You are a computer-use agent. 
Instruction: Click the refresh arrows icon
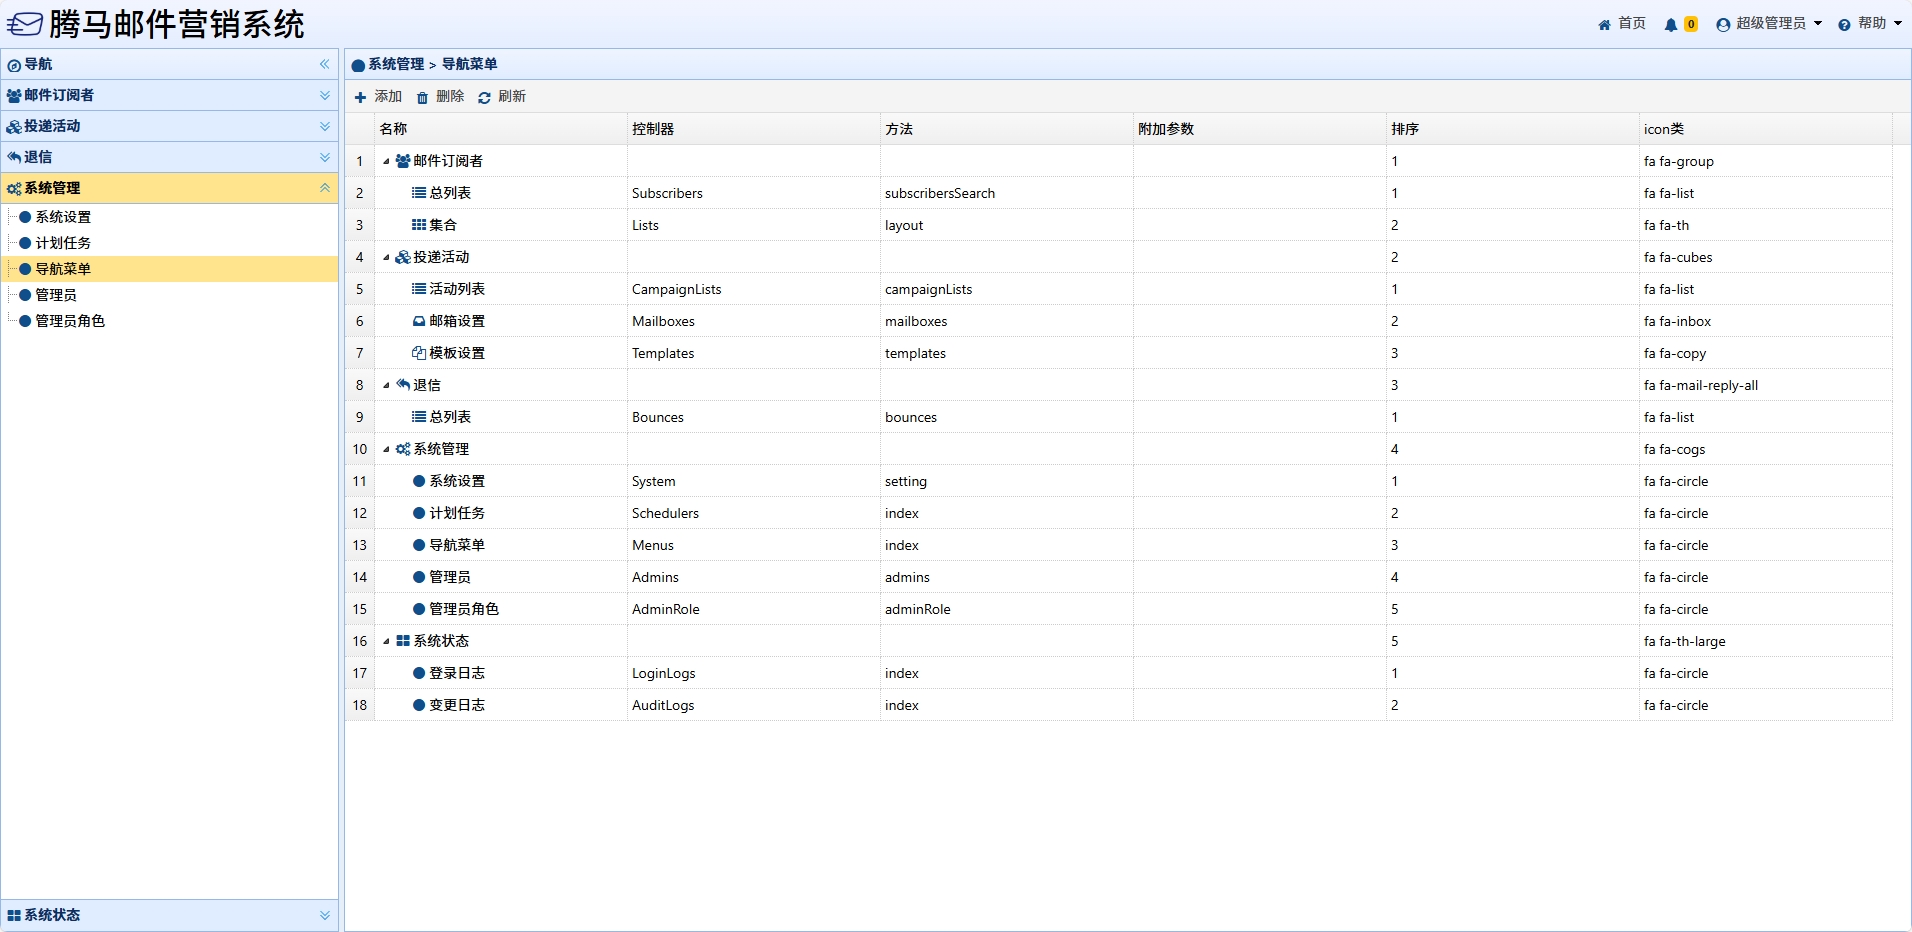tap(484, 98)
